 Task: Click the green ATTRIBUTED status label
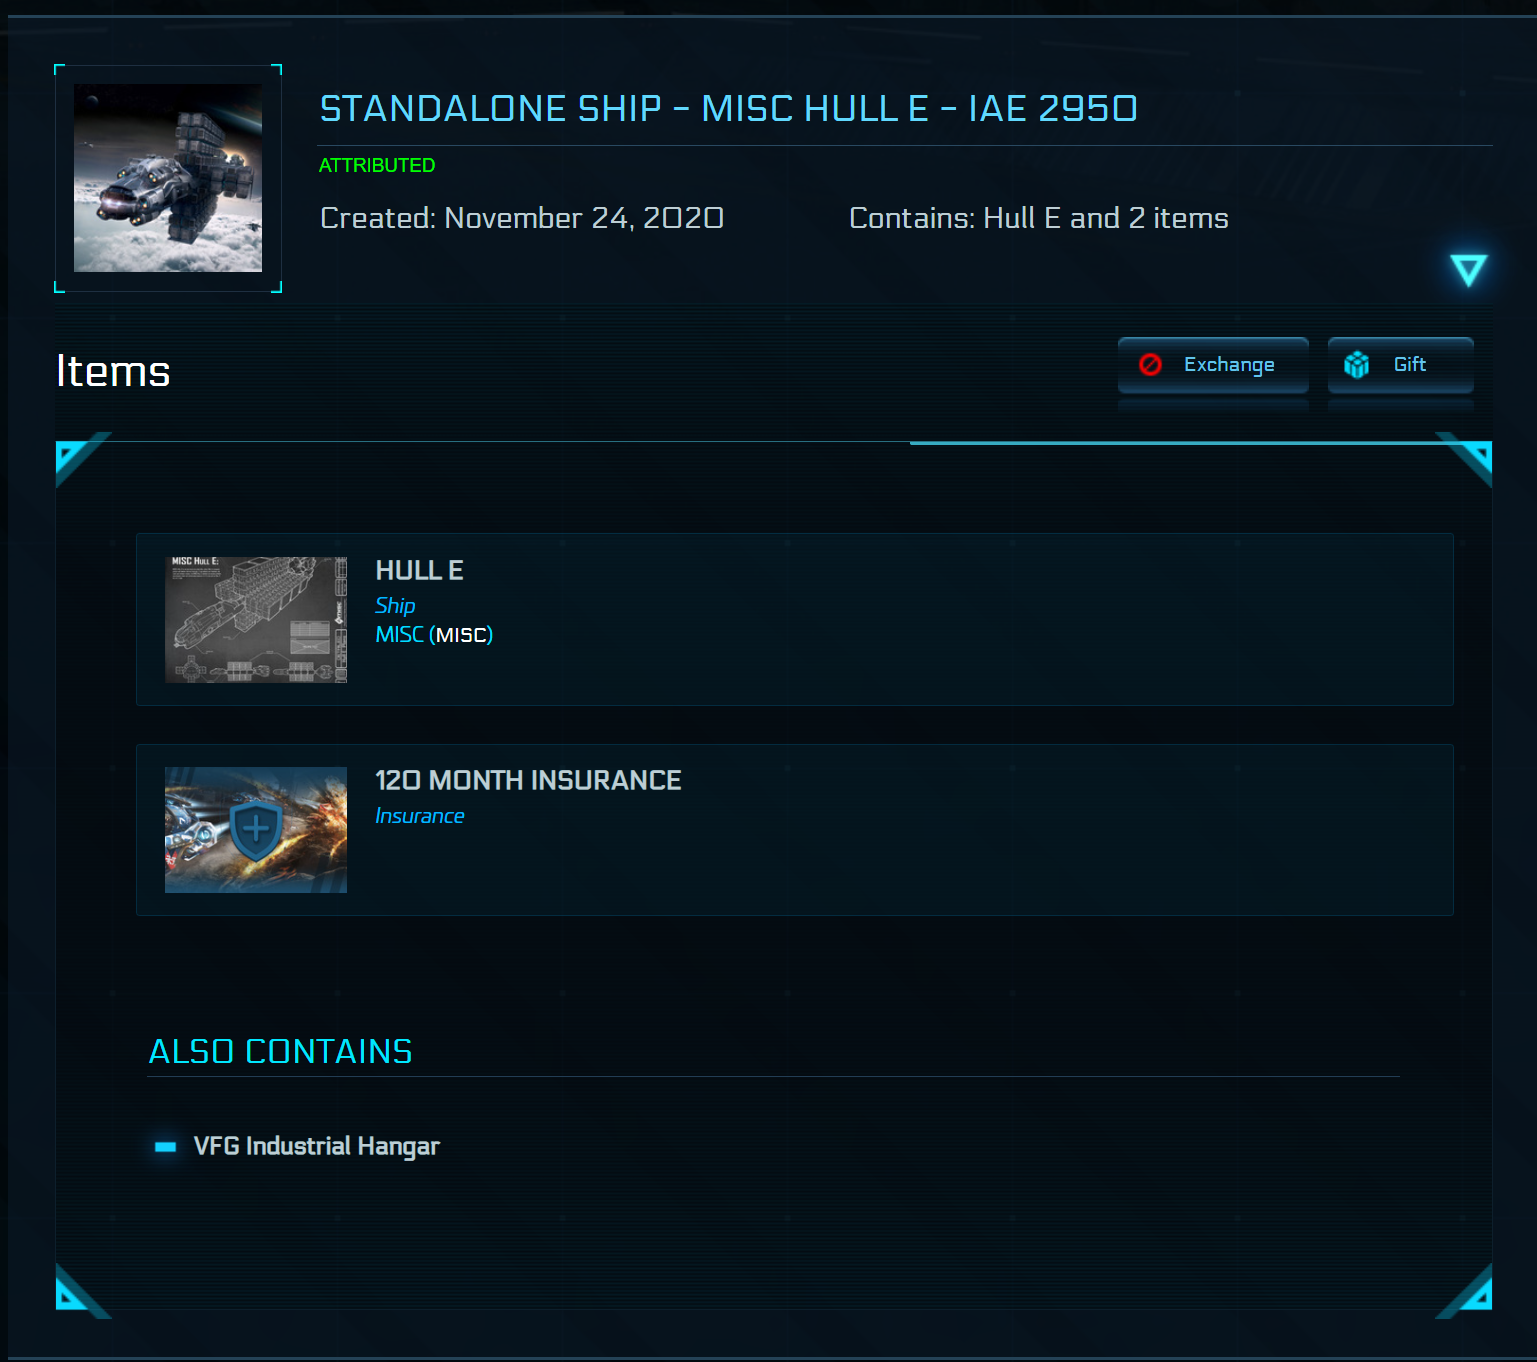click(x=377, y=165)
